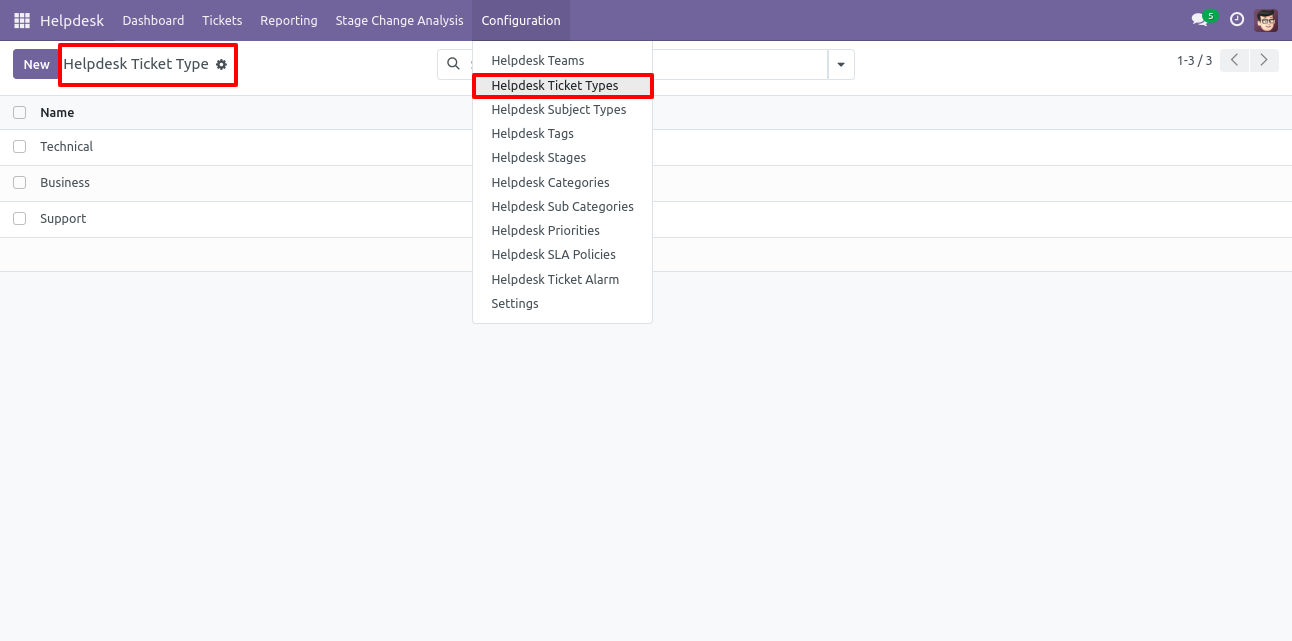Open the Technical ticket type row
Screen dimensions: 1292x641
tap(646, 147)
